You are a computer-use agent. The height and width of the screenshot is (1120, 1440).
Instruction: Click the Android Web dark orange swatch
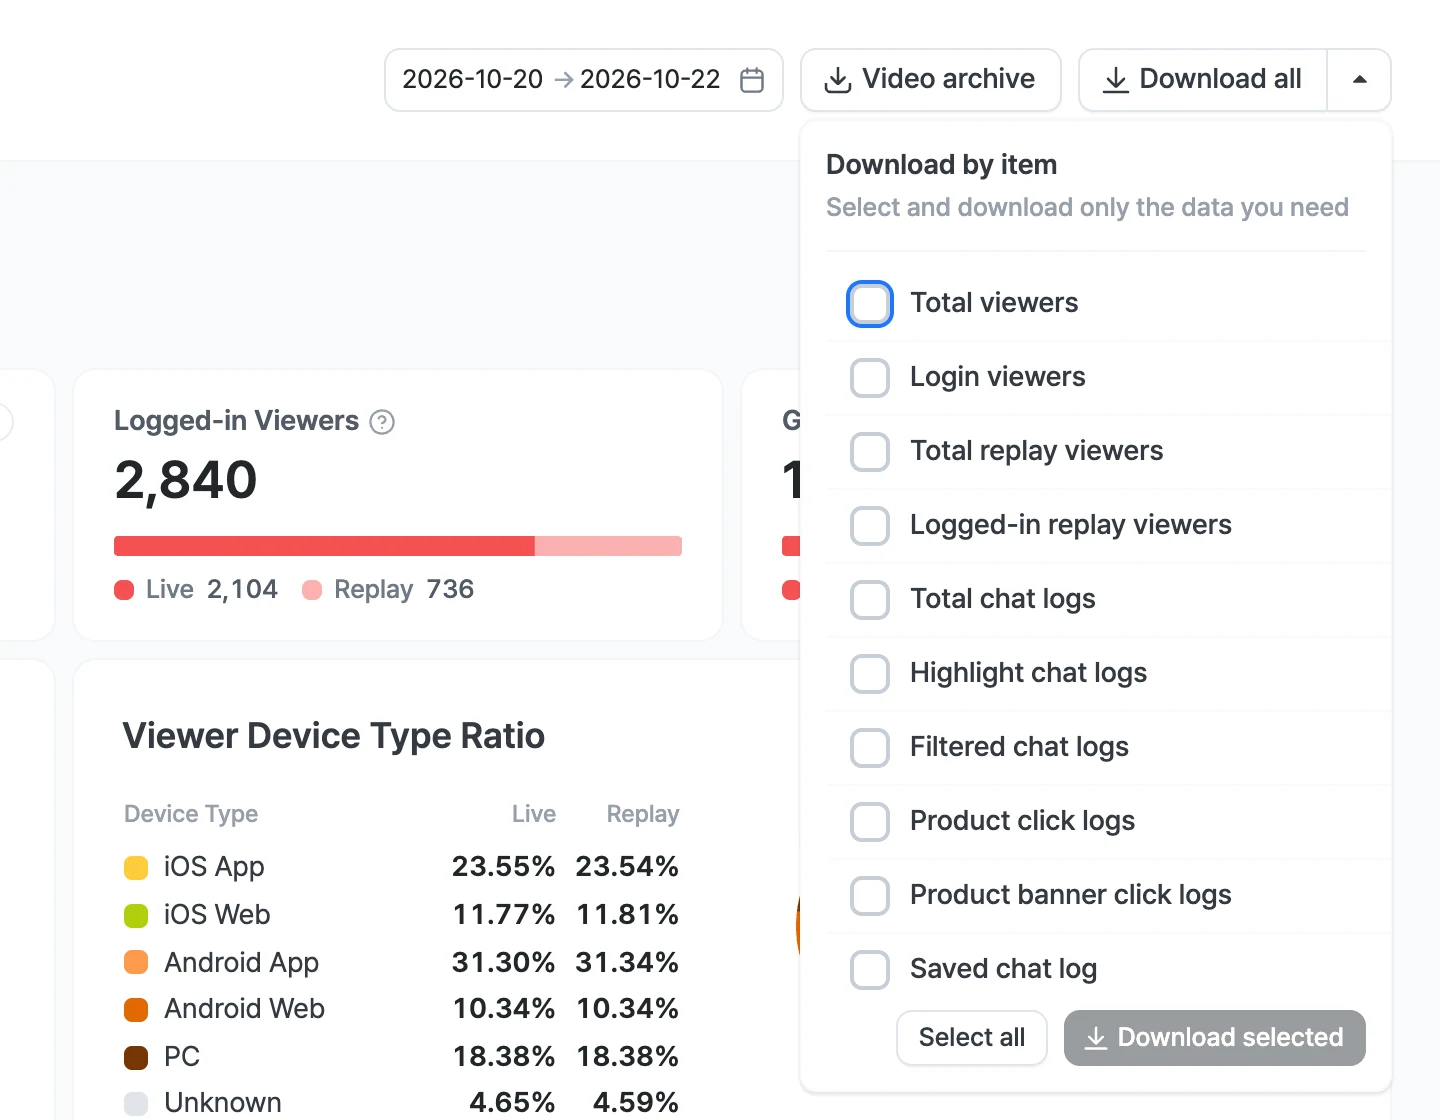coord(136,1010)
